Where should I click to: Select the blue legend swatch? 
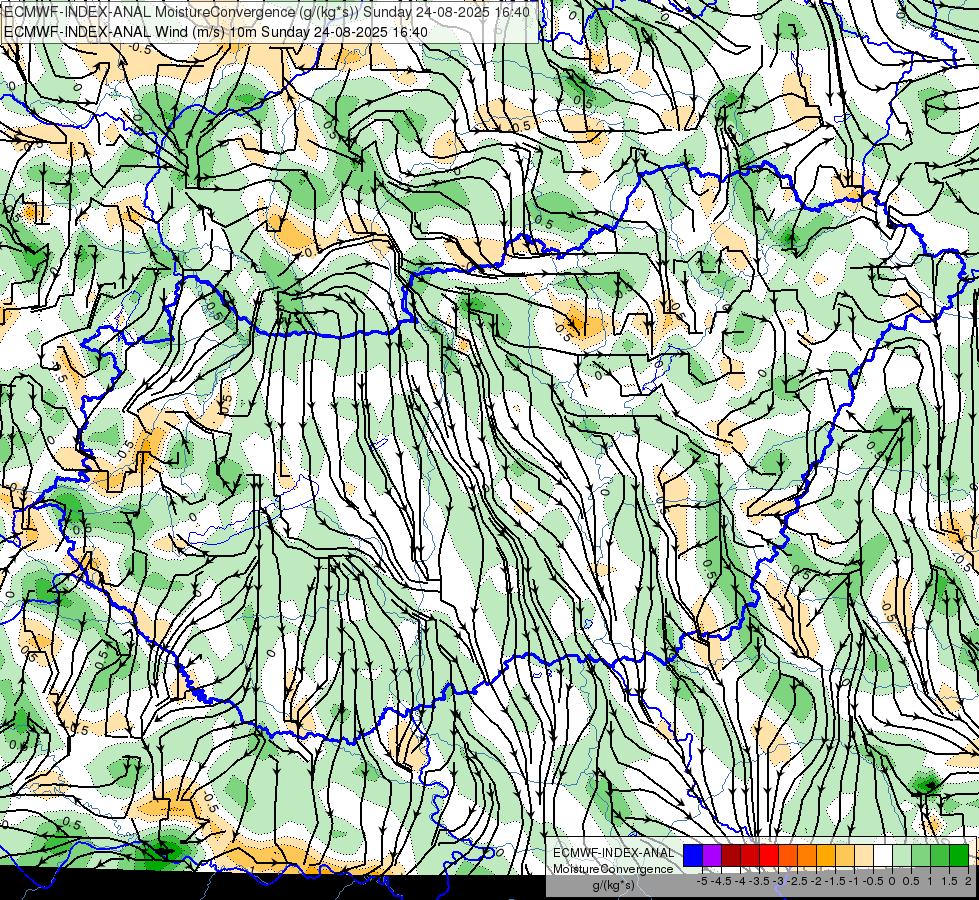693,855
